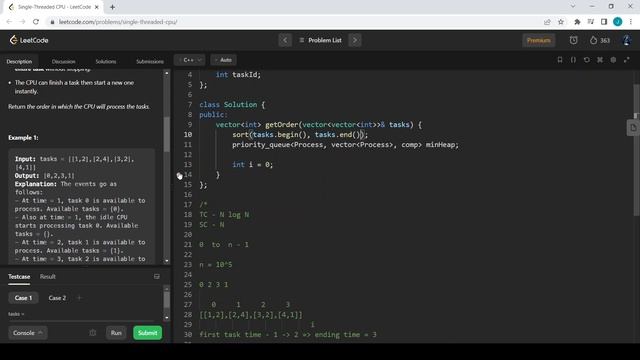Open the Problem List
The image size is (640, 360).
[x=320, y=40]
